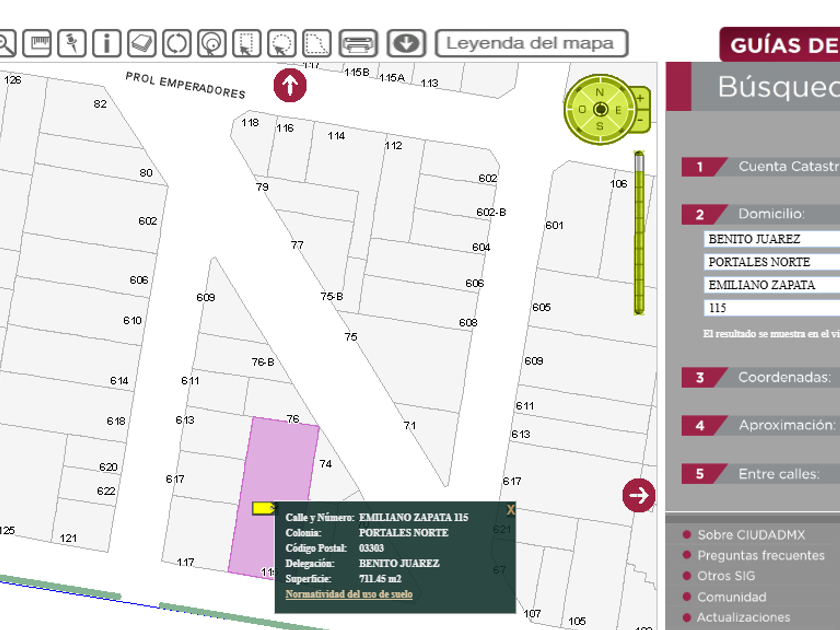Pan south using compass S

600,126
